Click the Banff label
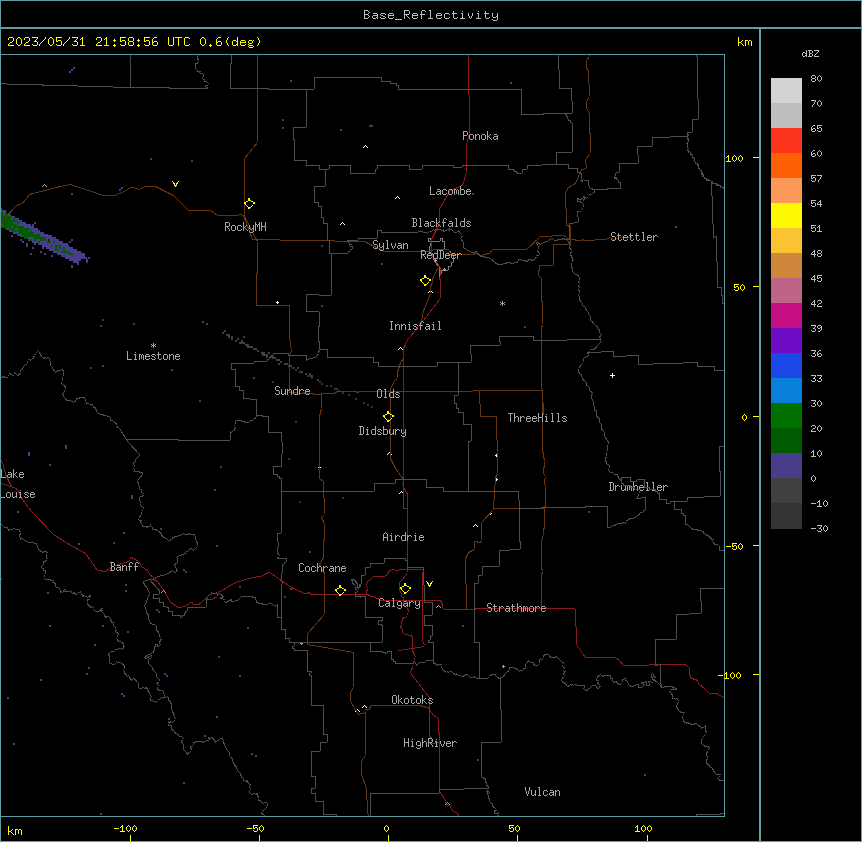The height and width of the screenshot is (842, 862). pos(124,567)
